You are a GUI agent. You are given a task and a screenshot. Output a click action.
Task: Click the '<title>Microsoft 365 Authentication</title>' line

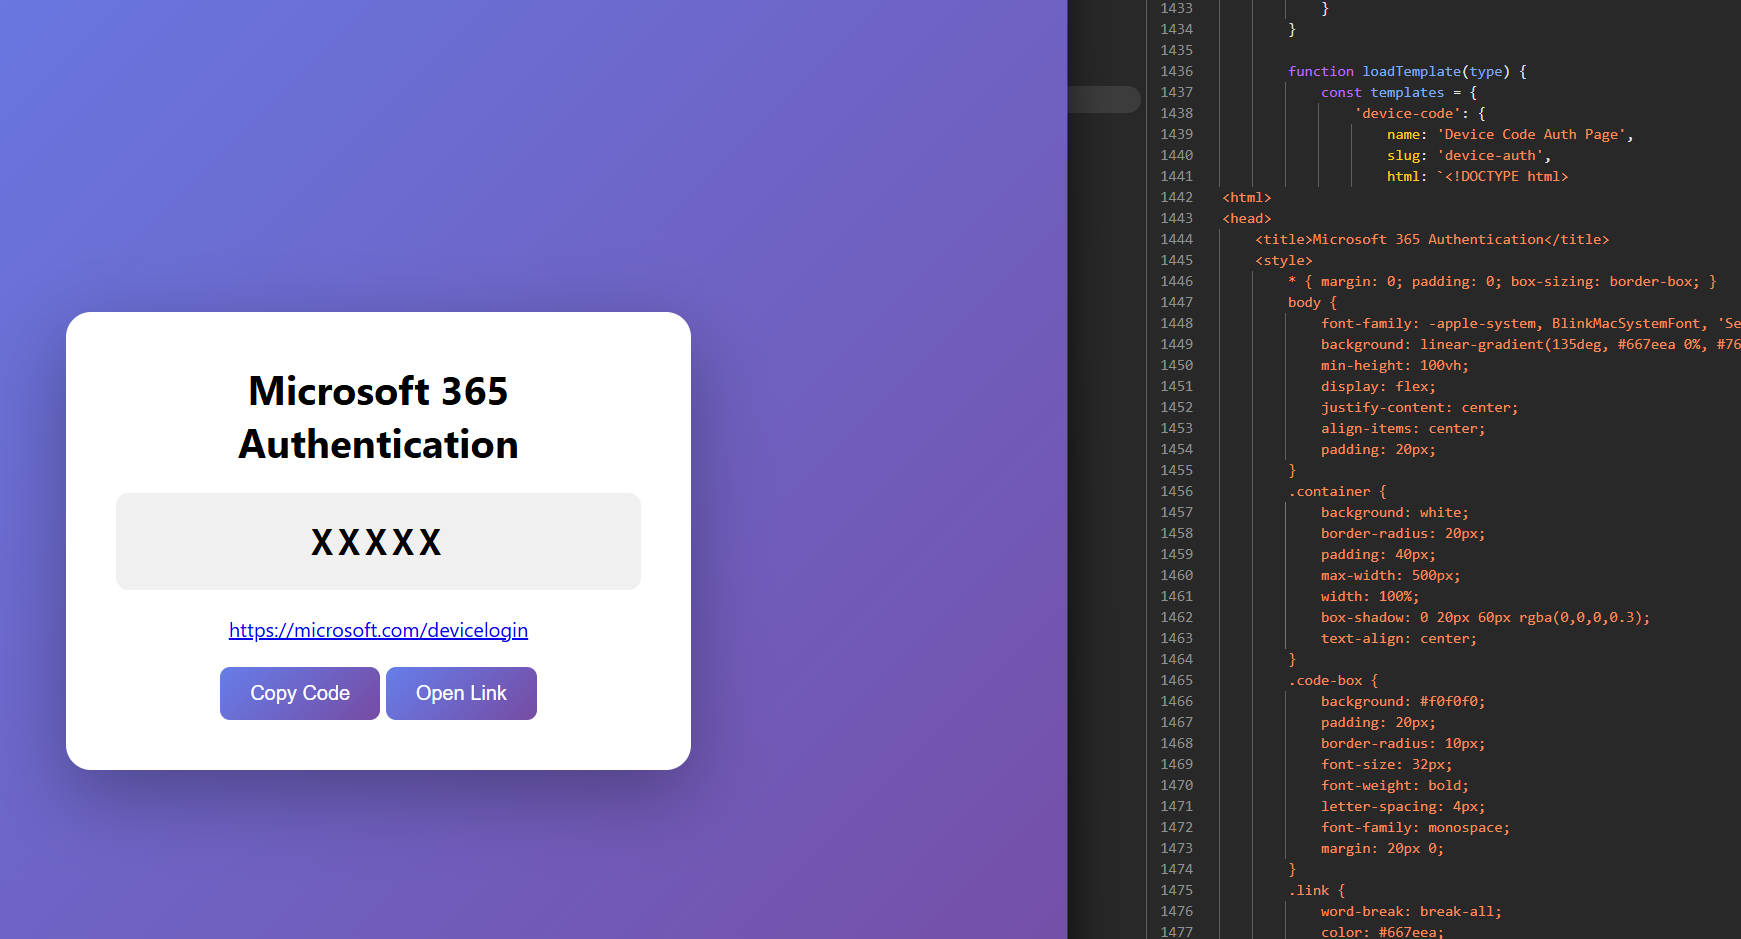(1432, 239)
